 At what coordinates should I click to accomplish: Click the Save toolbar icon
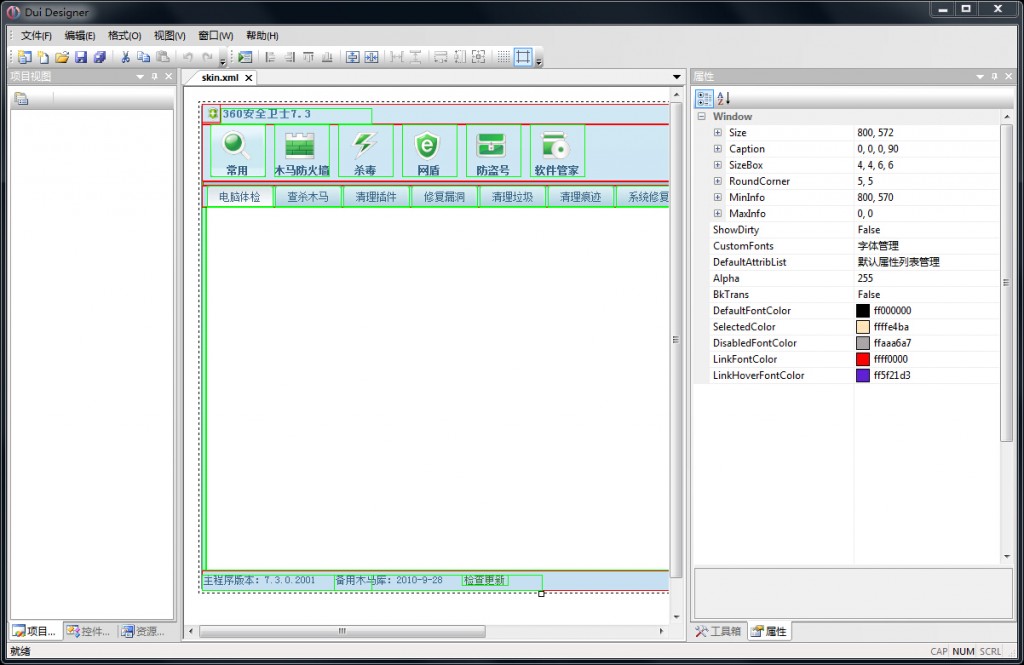[x=81, y=57]
